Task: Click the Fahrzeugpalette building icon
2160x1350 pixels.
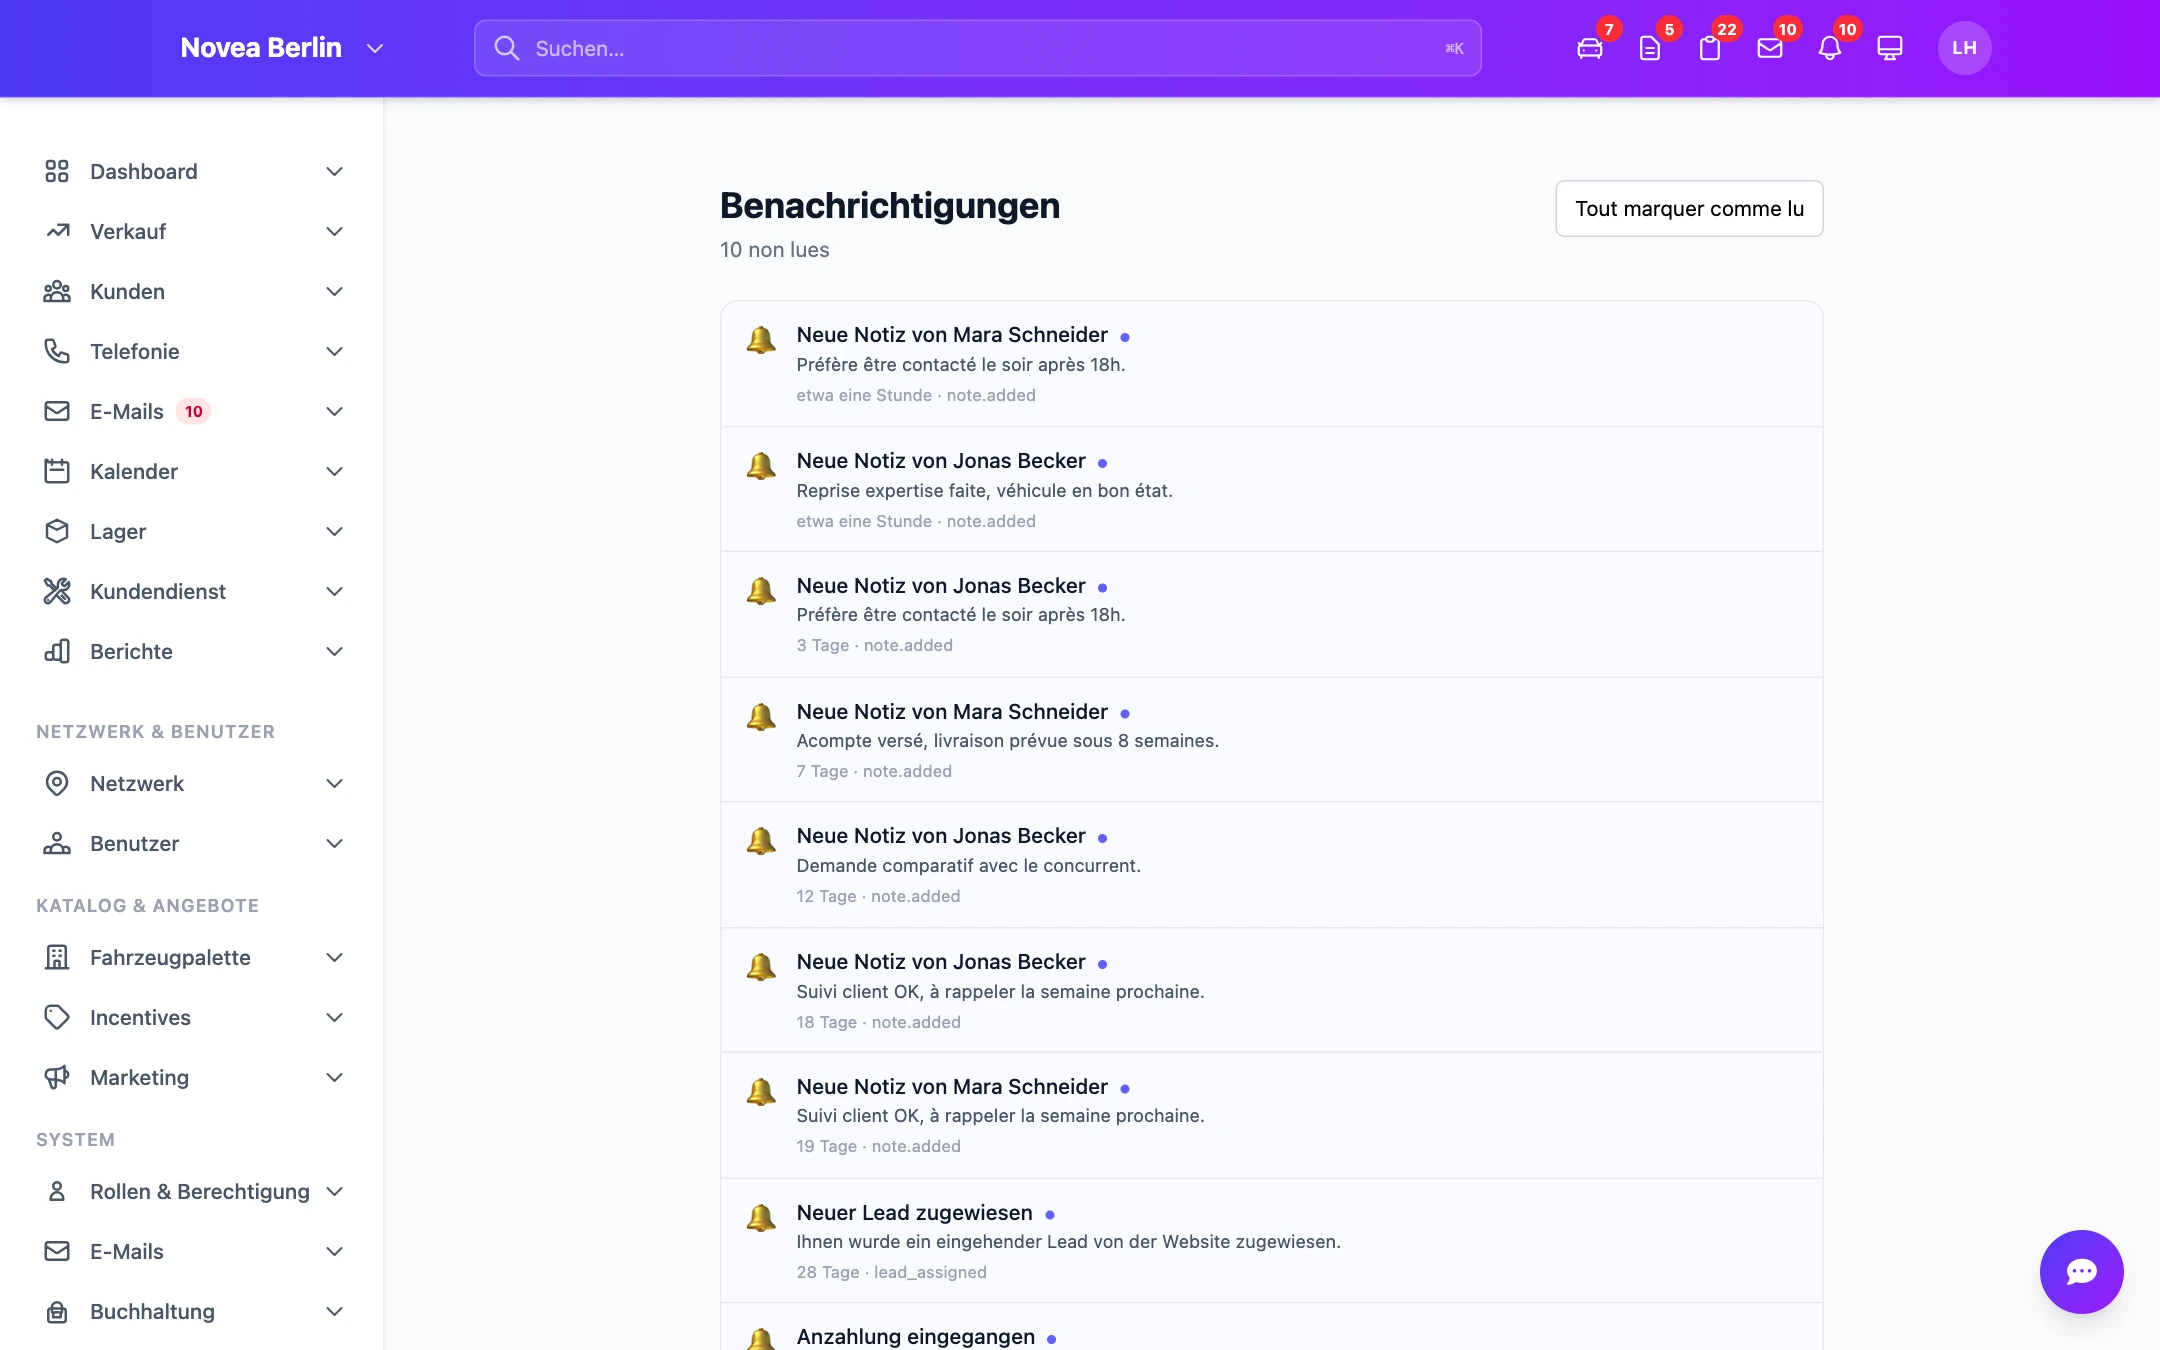Action: tap(57, 958)
